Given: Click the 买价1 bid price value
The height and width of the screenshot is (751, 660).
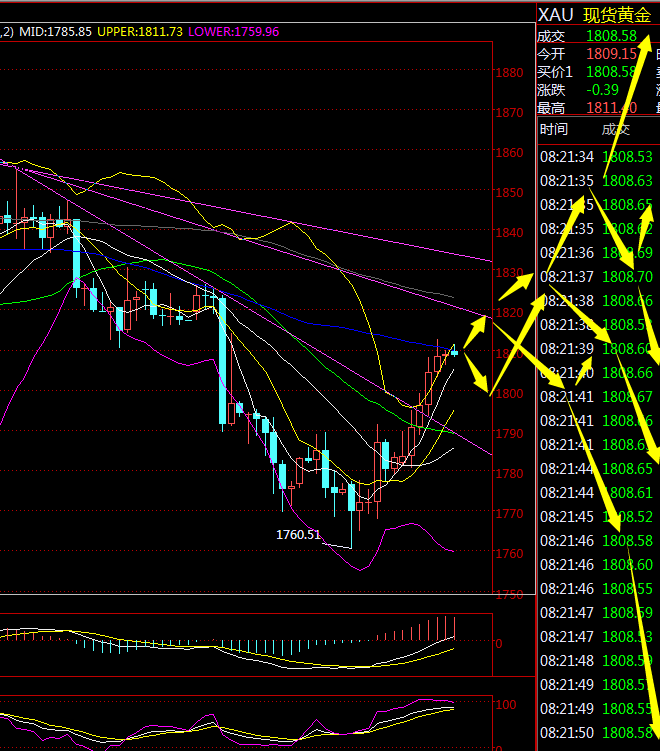Looking at the screenshot, I should click(x=610, y=72).
